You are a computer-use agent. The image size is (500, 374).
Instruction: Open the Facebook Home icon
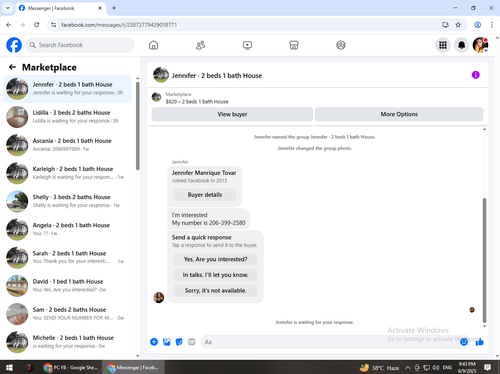point(153,45)
